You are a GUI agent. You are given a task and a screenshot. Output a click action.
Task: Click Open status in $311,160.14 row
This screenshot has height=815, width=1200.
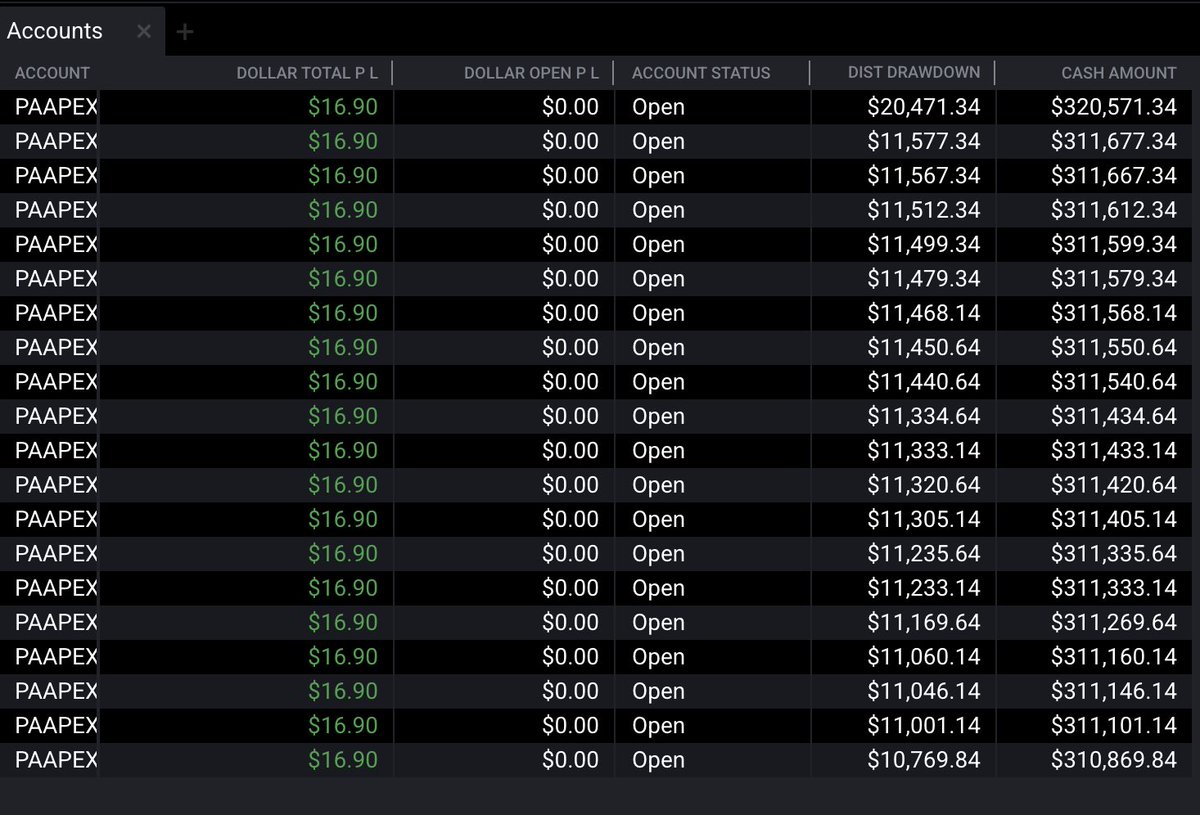click(658, 657)
